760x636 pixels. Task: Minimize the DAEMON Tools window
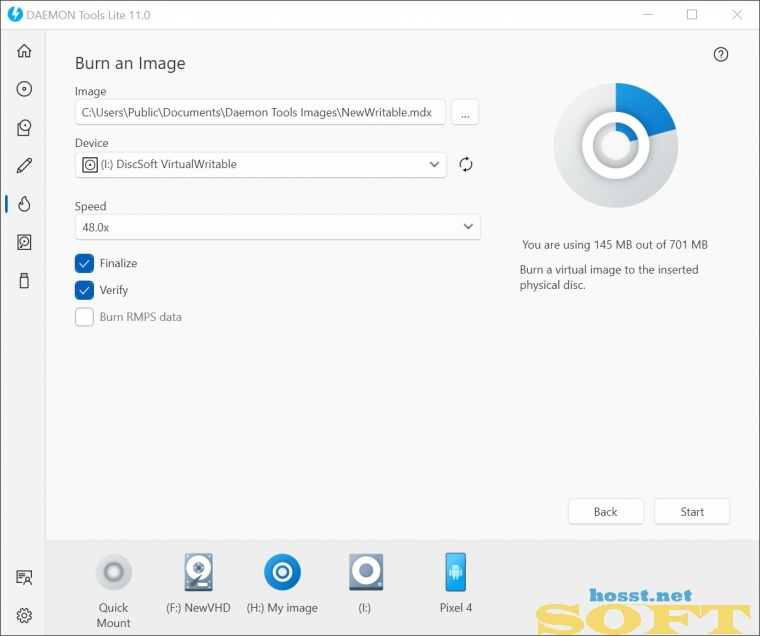point(648,15)
